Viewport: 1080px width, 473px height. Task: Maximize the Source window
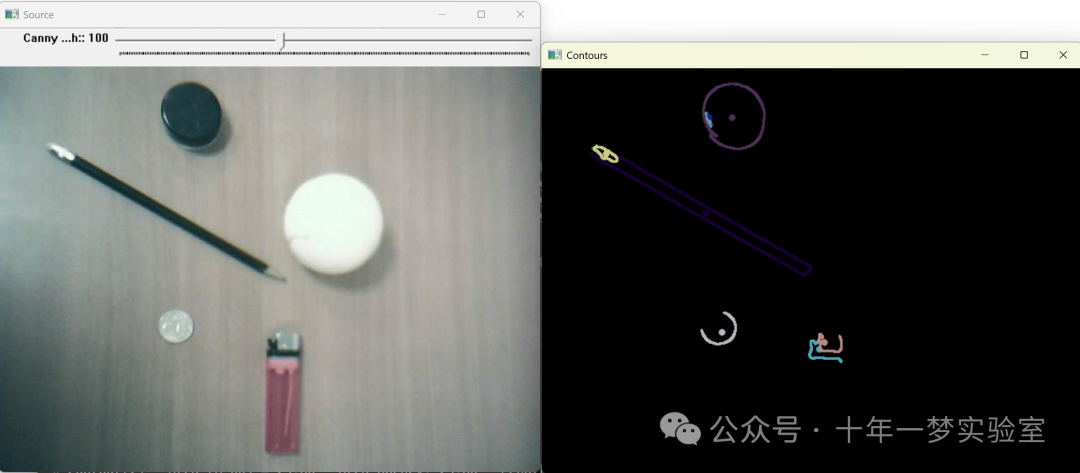tap(481, 14)
